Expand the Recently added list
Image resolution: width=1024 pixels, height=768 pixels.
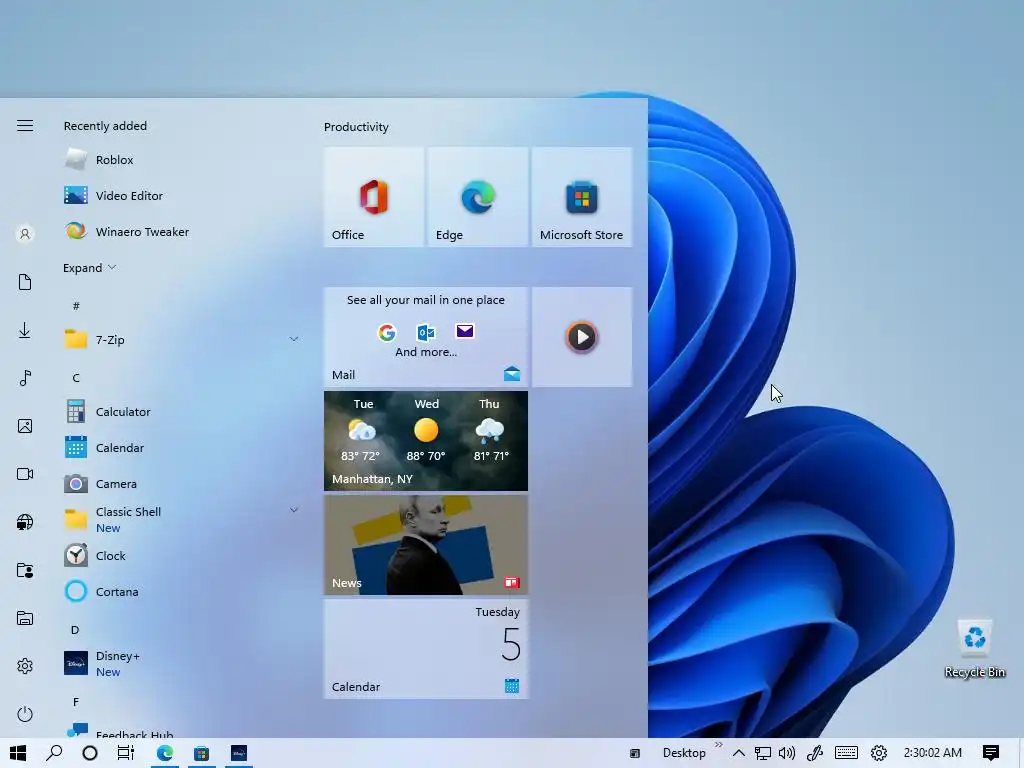pyautogui.click(x=89, y=268)
